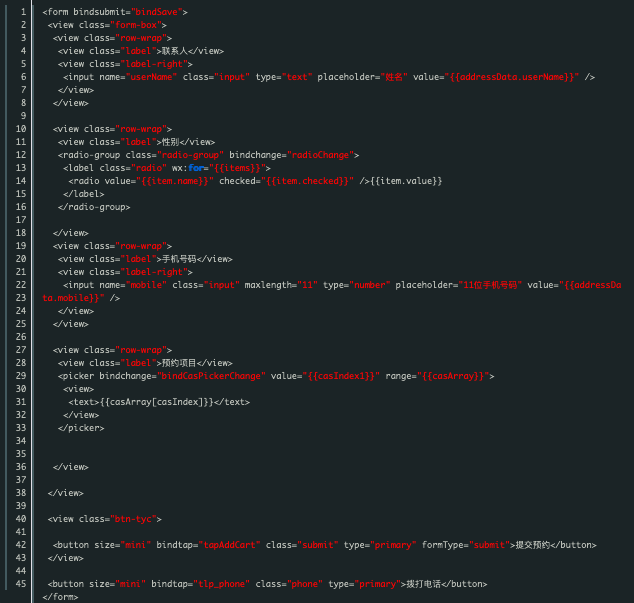Click the {{casIndex1}} value on line 29
634x603 pixels.
(x=341, y=376)
